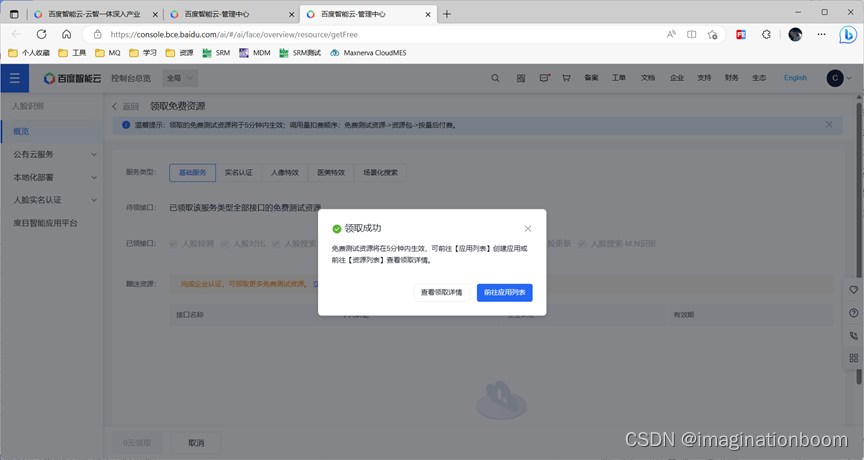Image resolution: width=864 pixels, height=460 pixels.
Task: Toggle the 人脸对比 checkbox
Action: click(x=225, y=243)
